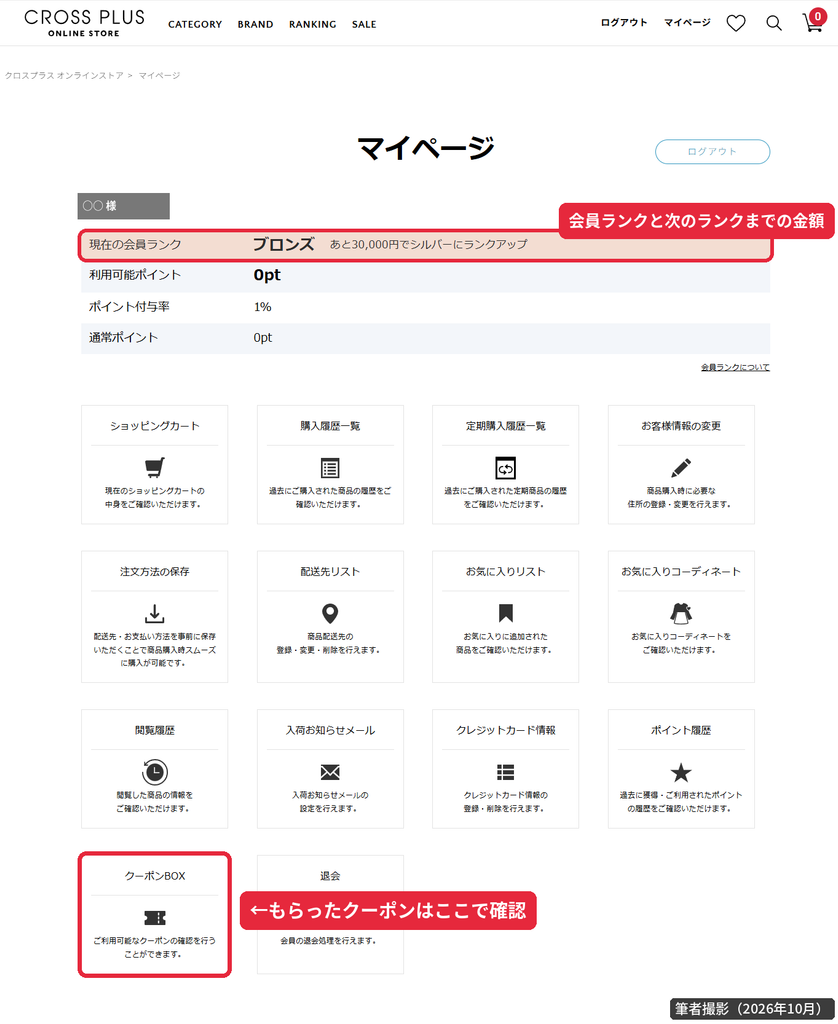Image resolution: width=838 pixels, height=1024 pixels.
Task: Open the 入荷お知らせメール card title
Action: [330, 730]
